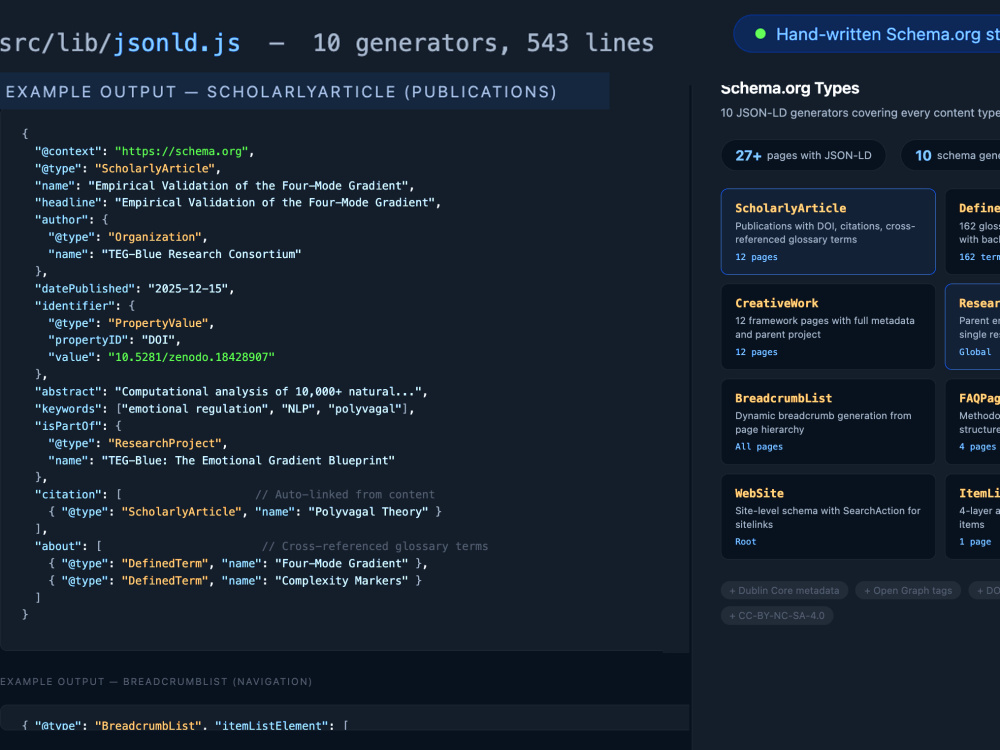
Task: Click the green status dot in badge
Action: (760, 34)
